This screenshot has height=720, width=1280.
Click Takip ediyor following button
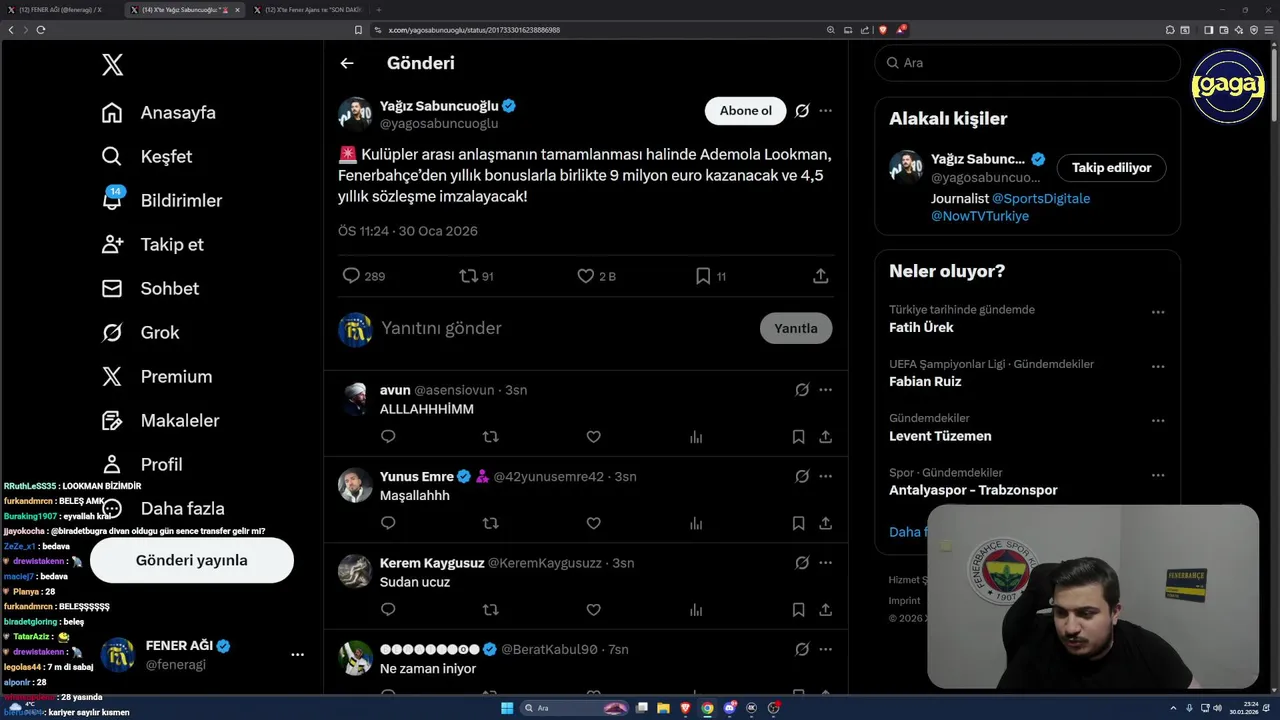pyautogui.click(x=1112, y=168)
